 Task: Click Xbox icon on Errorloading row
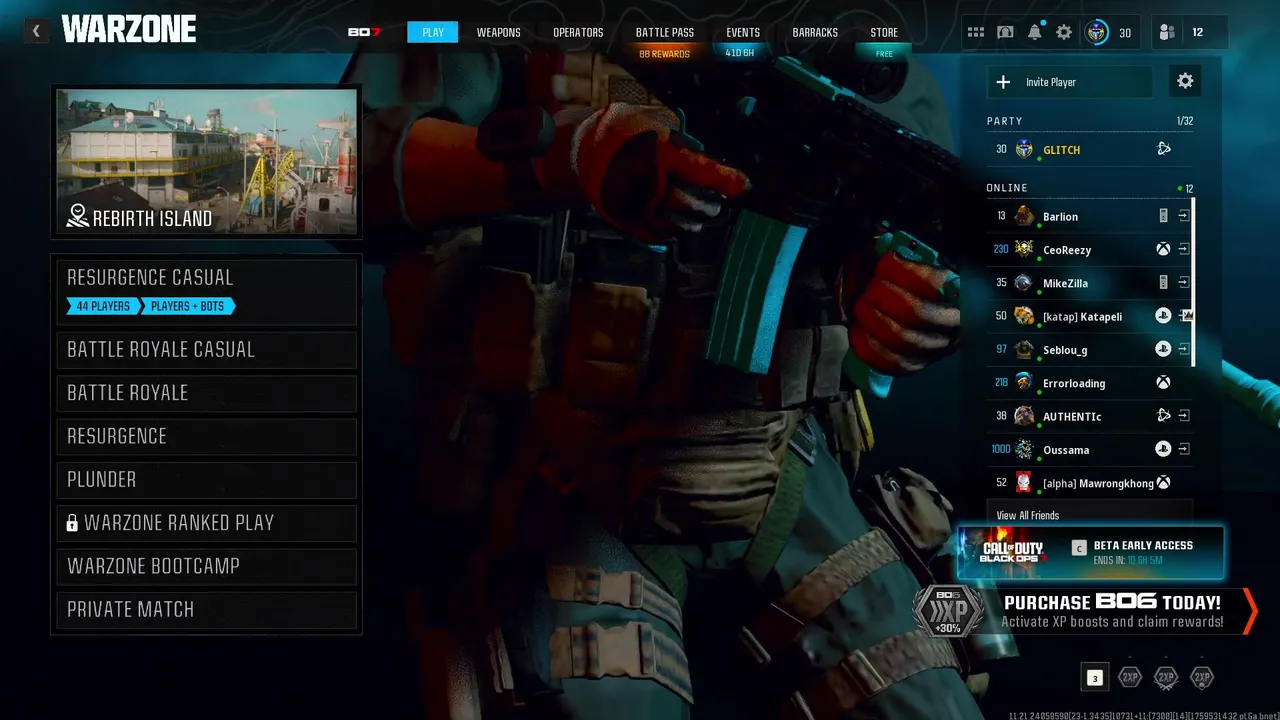1164,383
